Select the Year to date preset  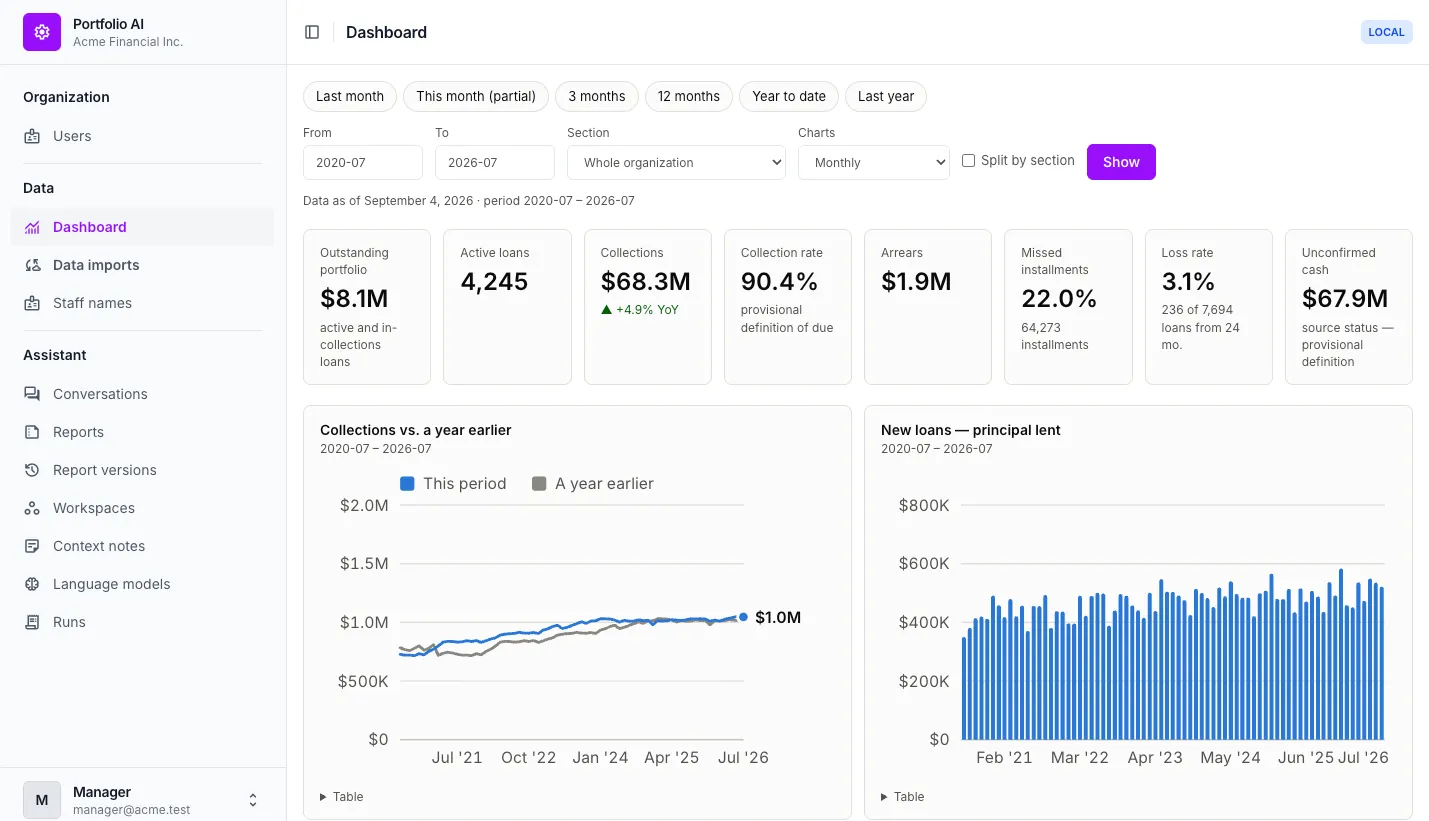pyautogui.click(x=789, y=96)
